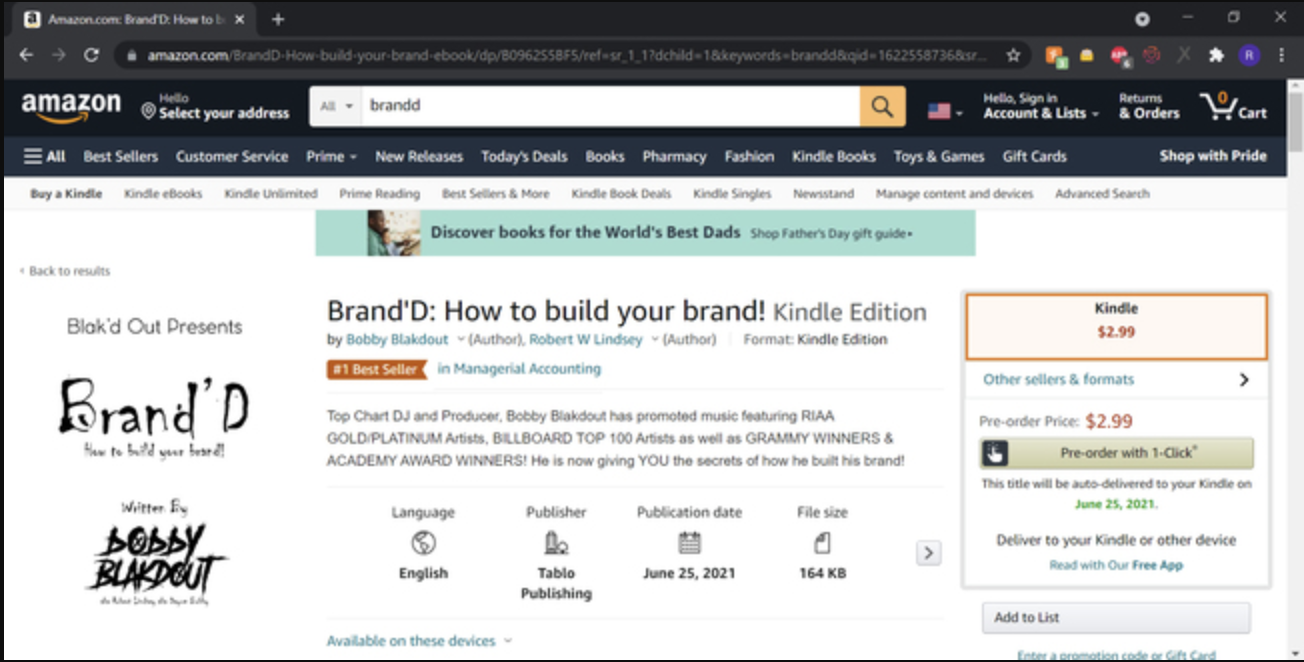
Task: Click Buy a Kindle in subnav
Action: (x=66, y=194)
